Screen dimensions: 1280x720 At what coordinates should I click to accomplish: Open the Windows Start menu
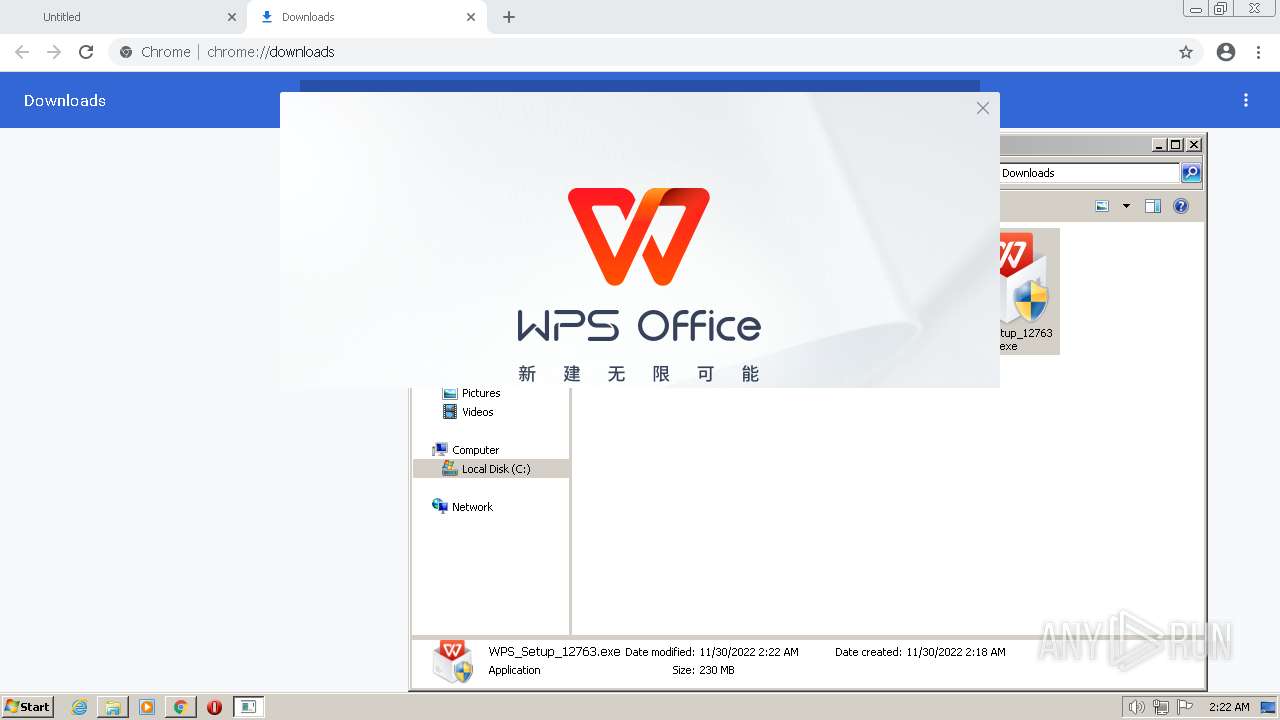click(28, 707)
